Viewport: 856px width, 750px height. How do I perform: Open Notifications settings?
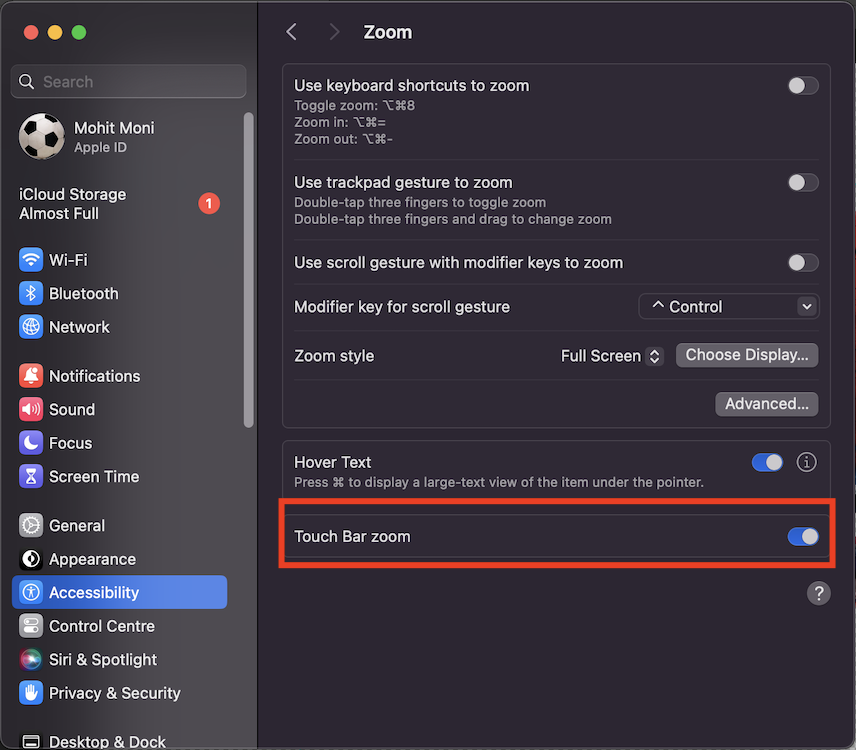click(94, 376)
